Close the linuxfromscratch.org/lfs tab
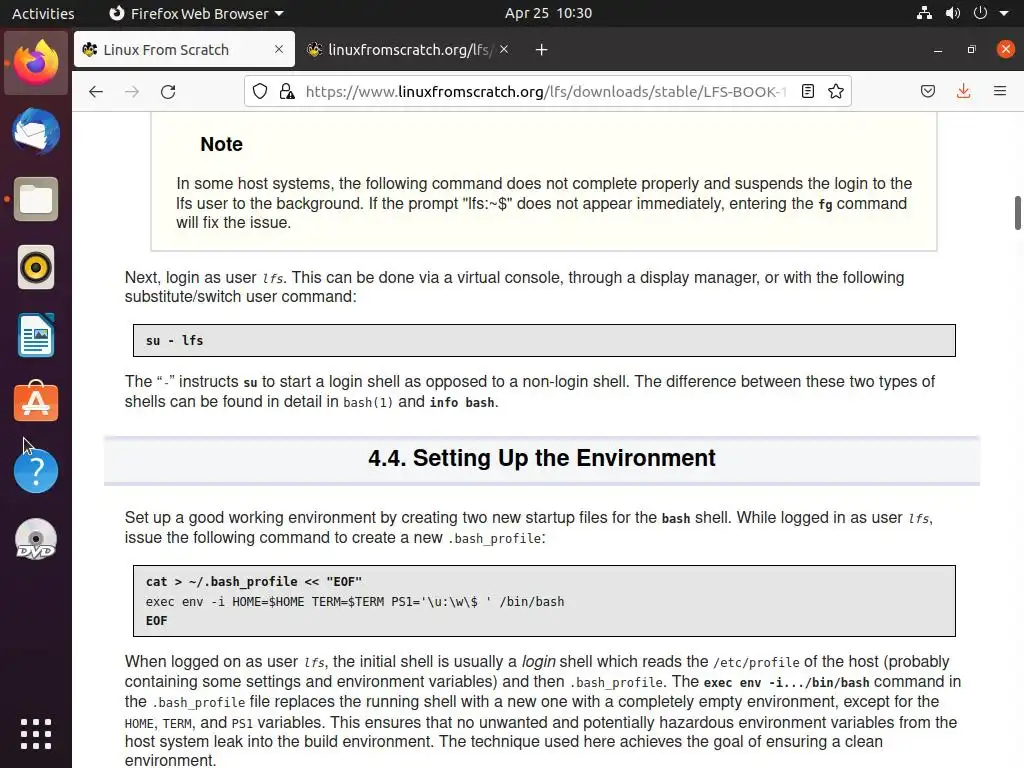 point(504,49)
